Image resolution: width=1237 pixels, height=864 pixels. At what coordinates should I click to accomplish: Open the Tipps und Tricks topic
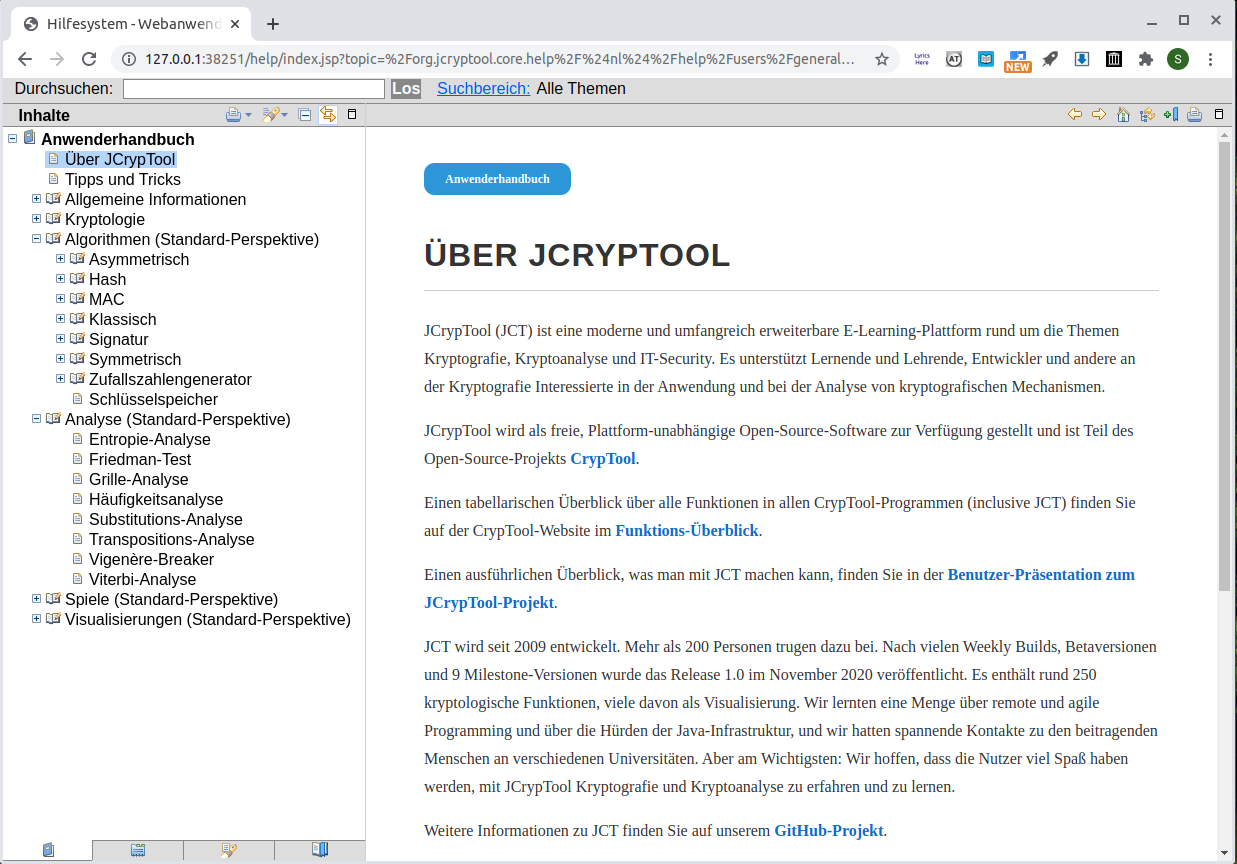(123, 180)
